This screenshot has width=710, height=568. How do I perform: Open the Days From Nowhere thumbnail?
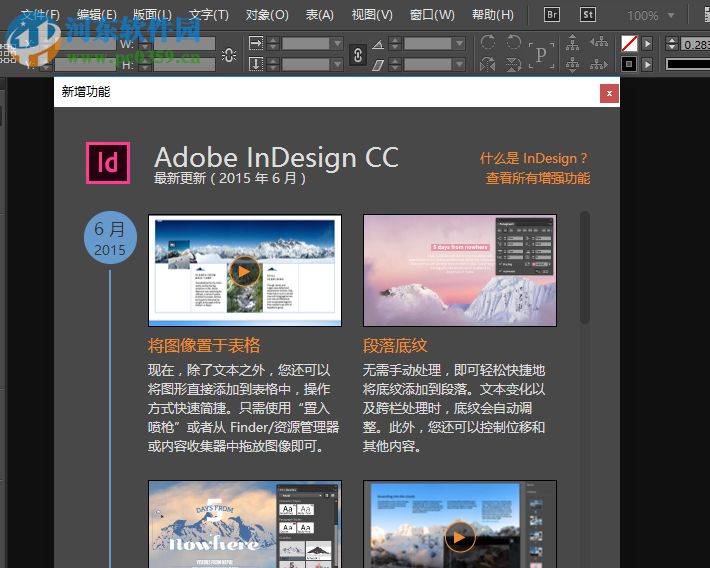point(245,524)
